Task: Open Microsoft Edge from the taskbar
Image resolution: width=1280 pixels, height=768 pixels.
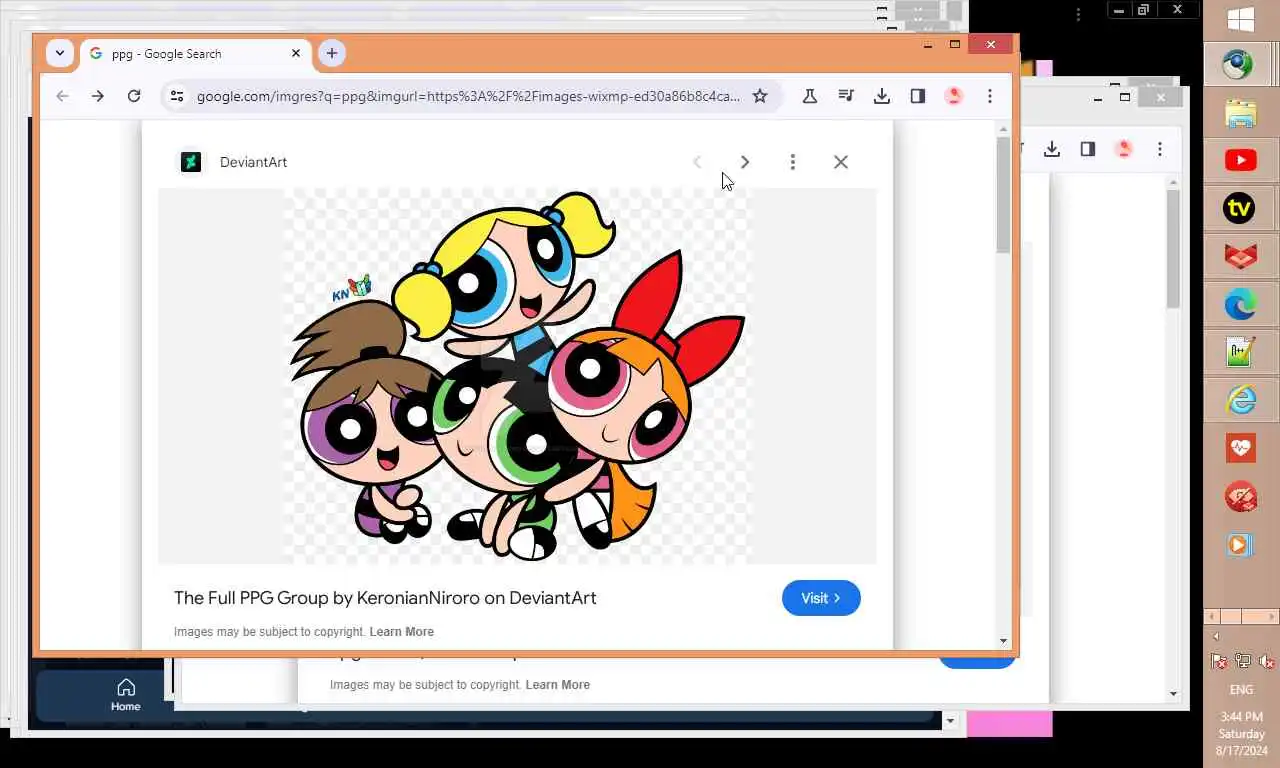Action: click(x=1241, y=304)
